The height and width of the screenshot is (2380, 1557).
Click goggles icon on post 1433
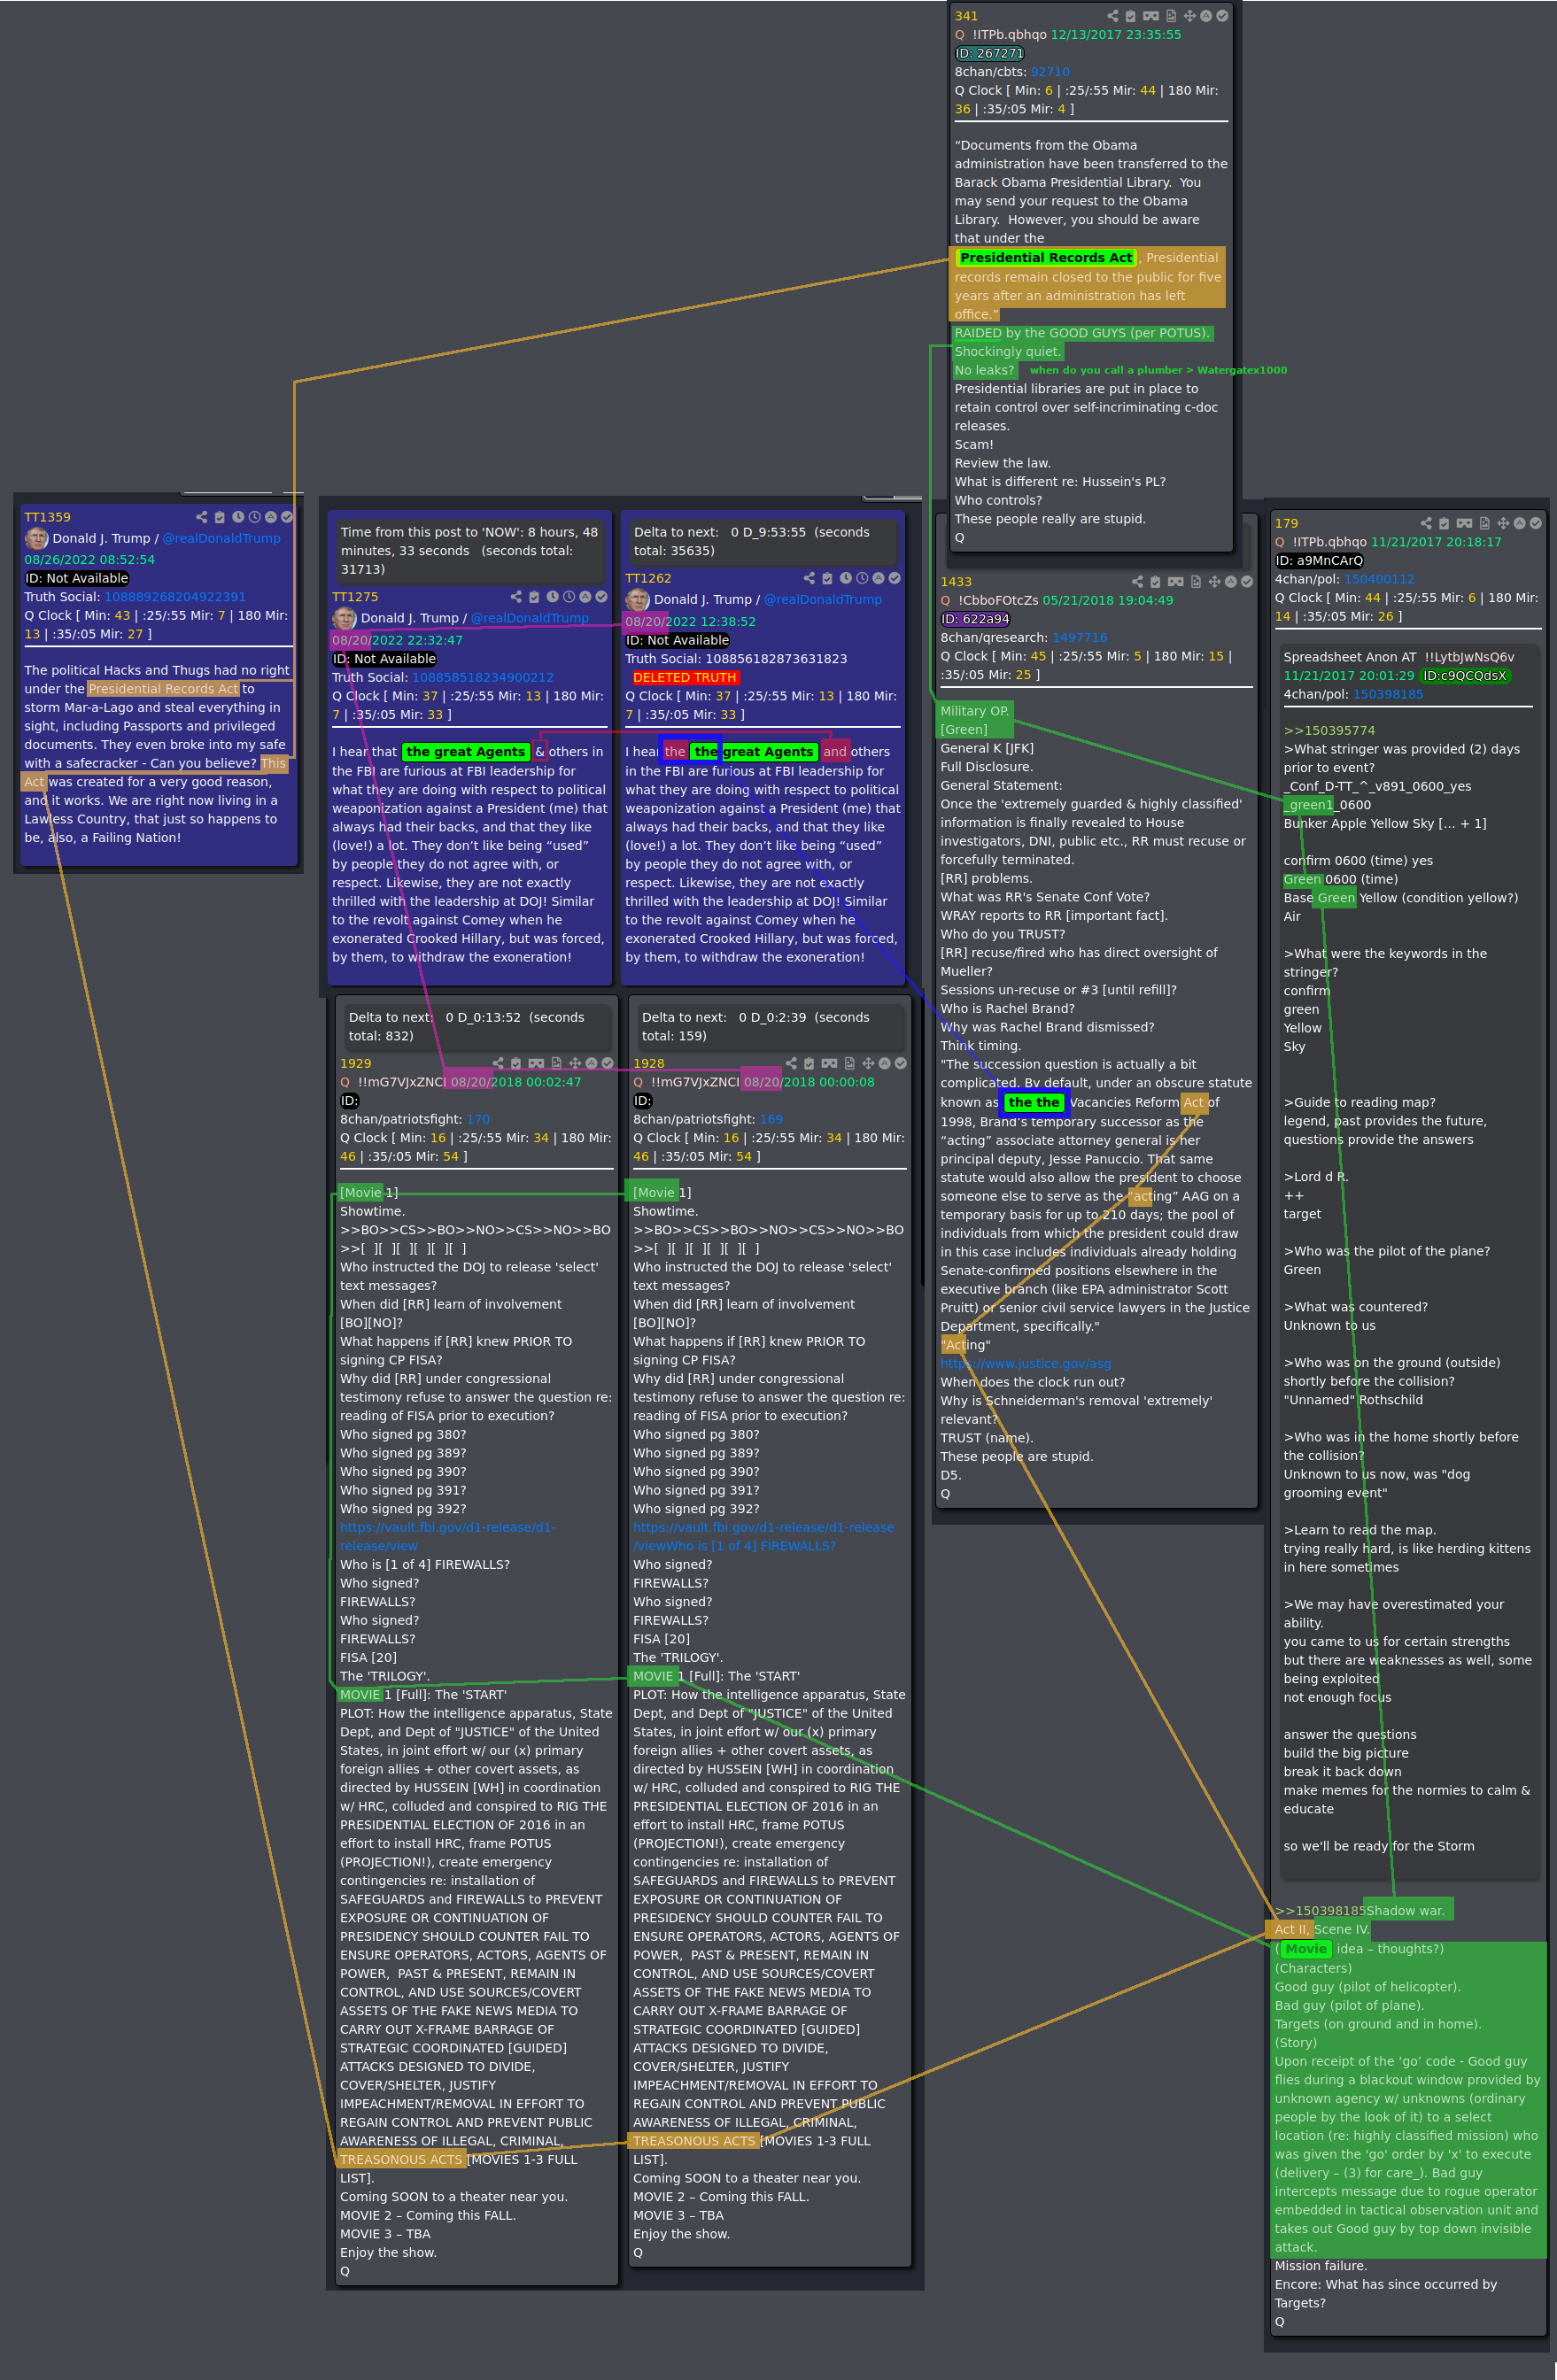[1175, 581]
